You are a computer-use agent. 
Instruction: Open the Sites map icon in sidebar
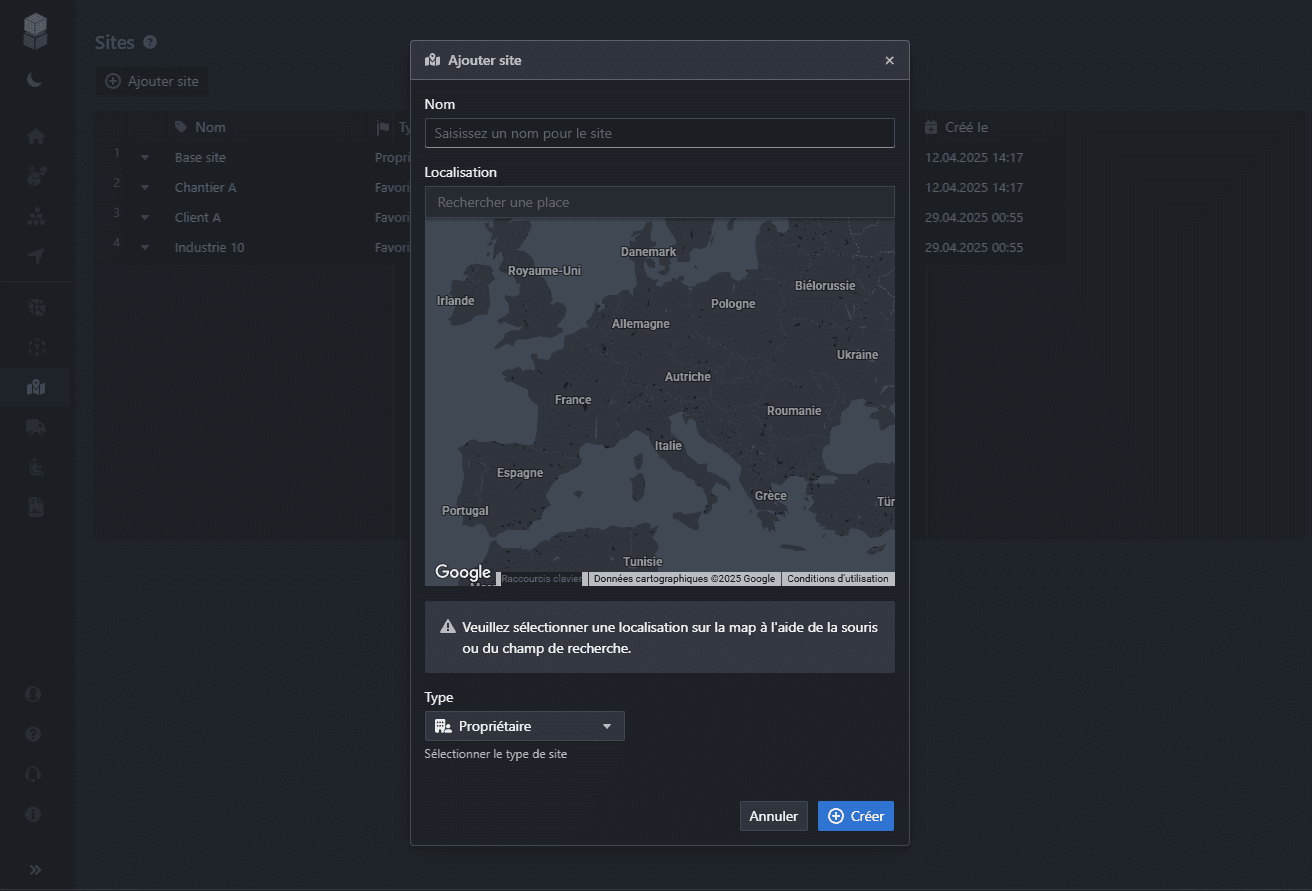(x=36, y=387)
